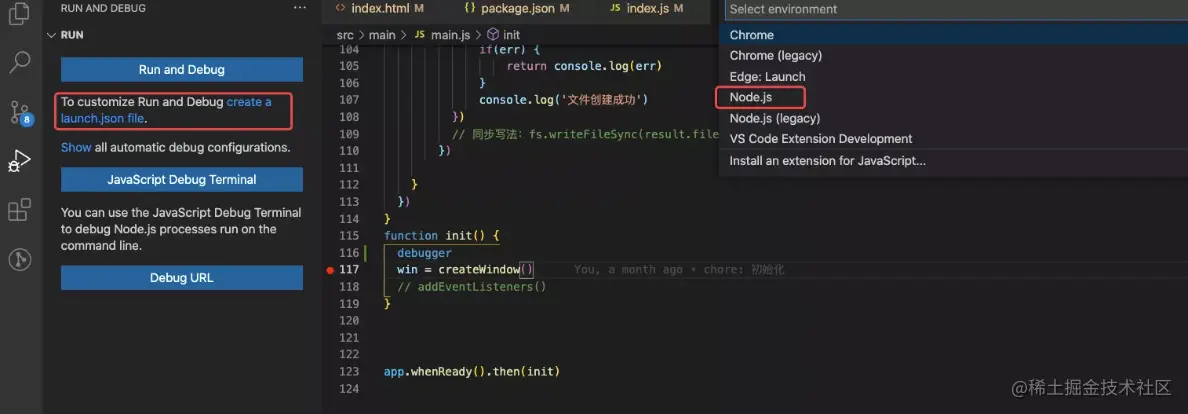Click the main.js breadcrumb
This screenshot has height=414, width=1188.
(442, 35)
